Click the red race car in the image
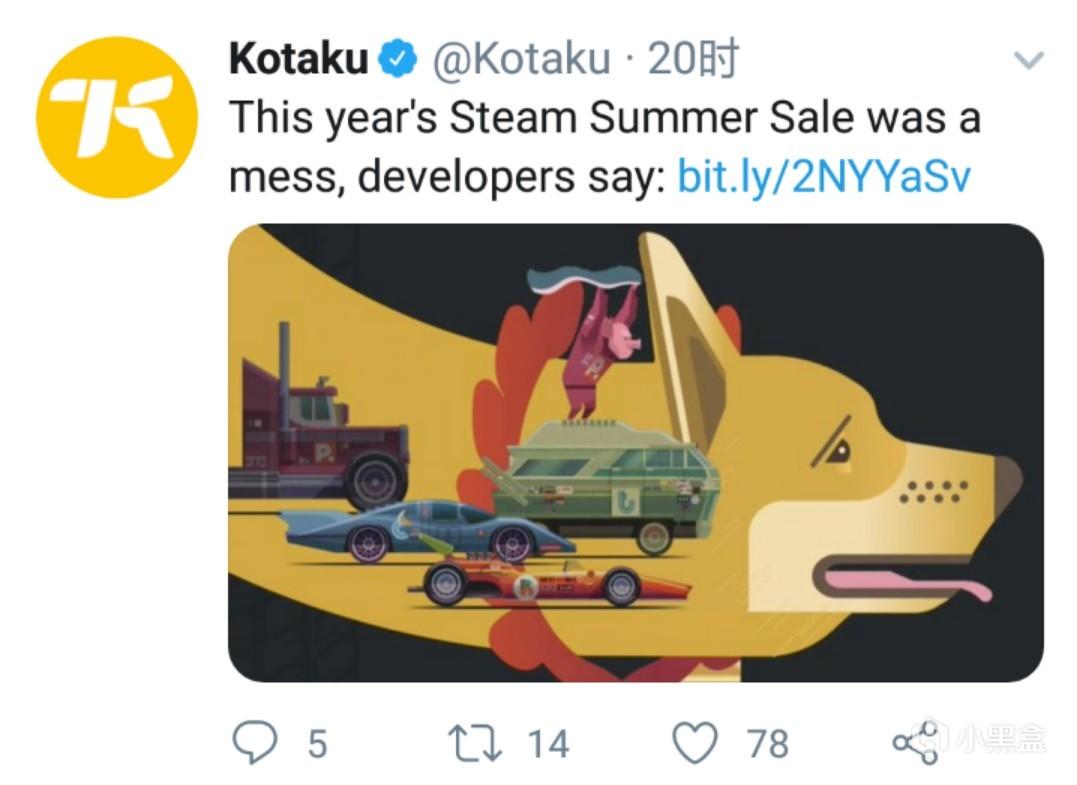The height and width of the screenshot is (785, 1077). click(x=549, y=581)
